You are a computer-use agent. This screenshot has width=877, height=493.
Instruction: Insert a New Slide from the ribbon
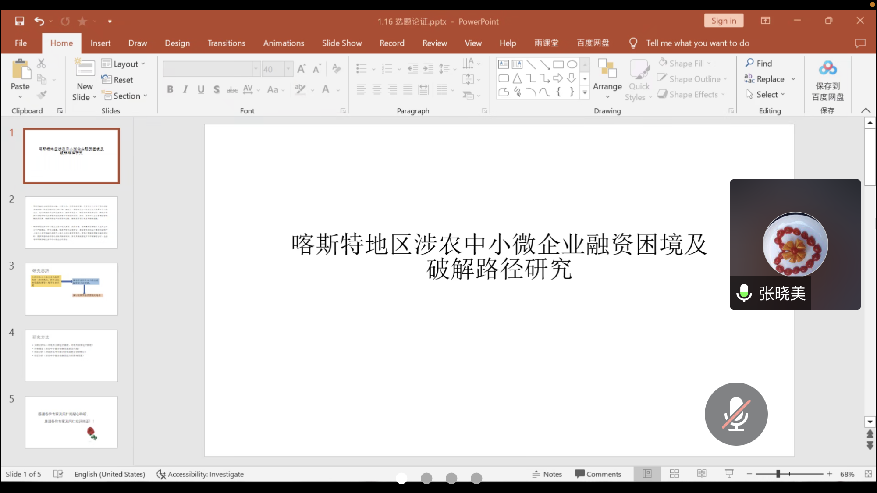click(x=84, y=79)
